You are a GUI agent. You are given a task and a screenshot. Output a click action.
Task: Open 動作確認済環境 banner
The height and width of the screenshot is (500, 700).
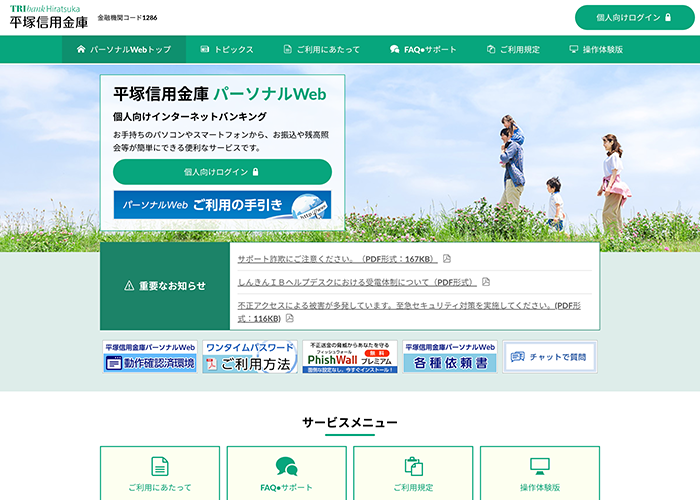click(150, 357)
